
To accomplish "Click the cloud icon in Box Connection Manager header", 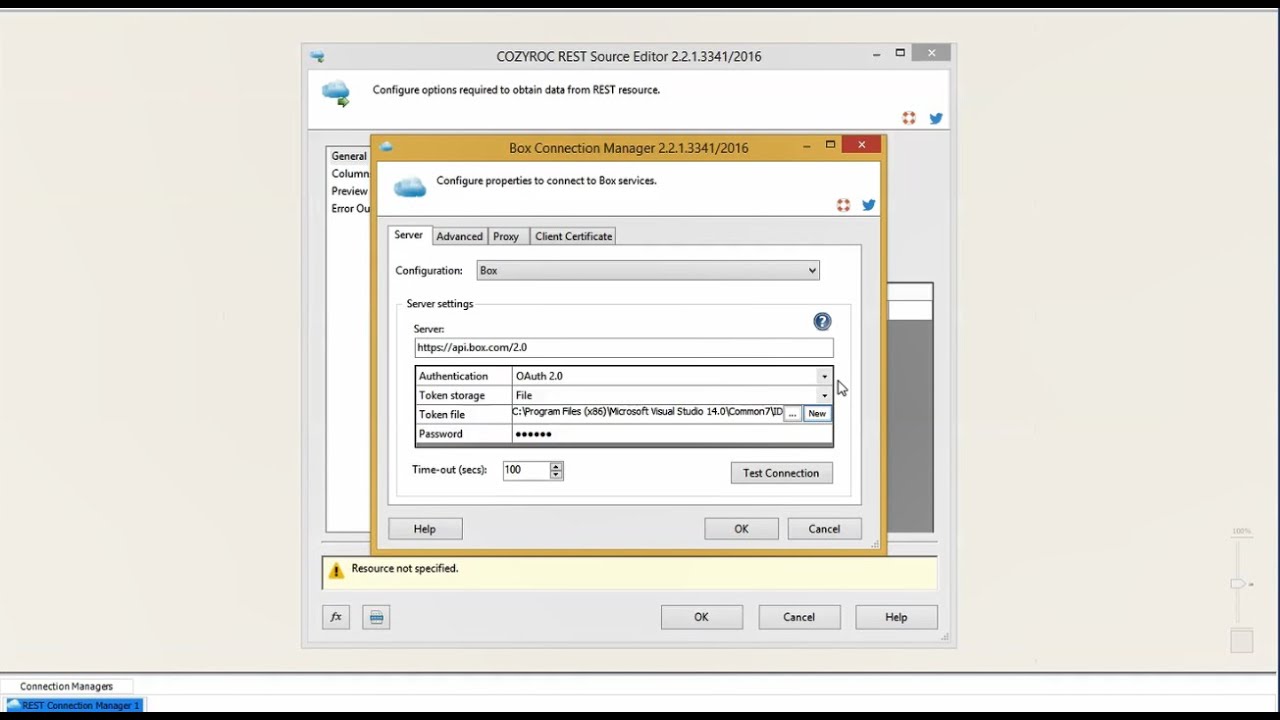I will (x=410, y=187).
